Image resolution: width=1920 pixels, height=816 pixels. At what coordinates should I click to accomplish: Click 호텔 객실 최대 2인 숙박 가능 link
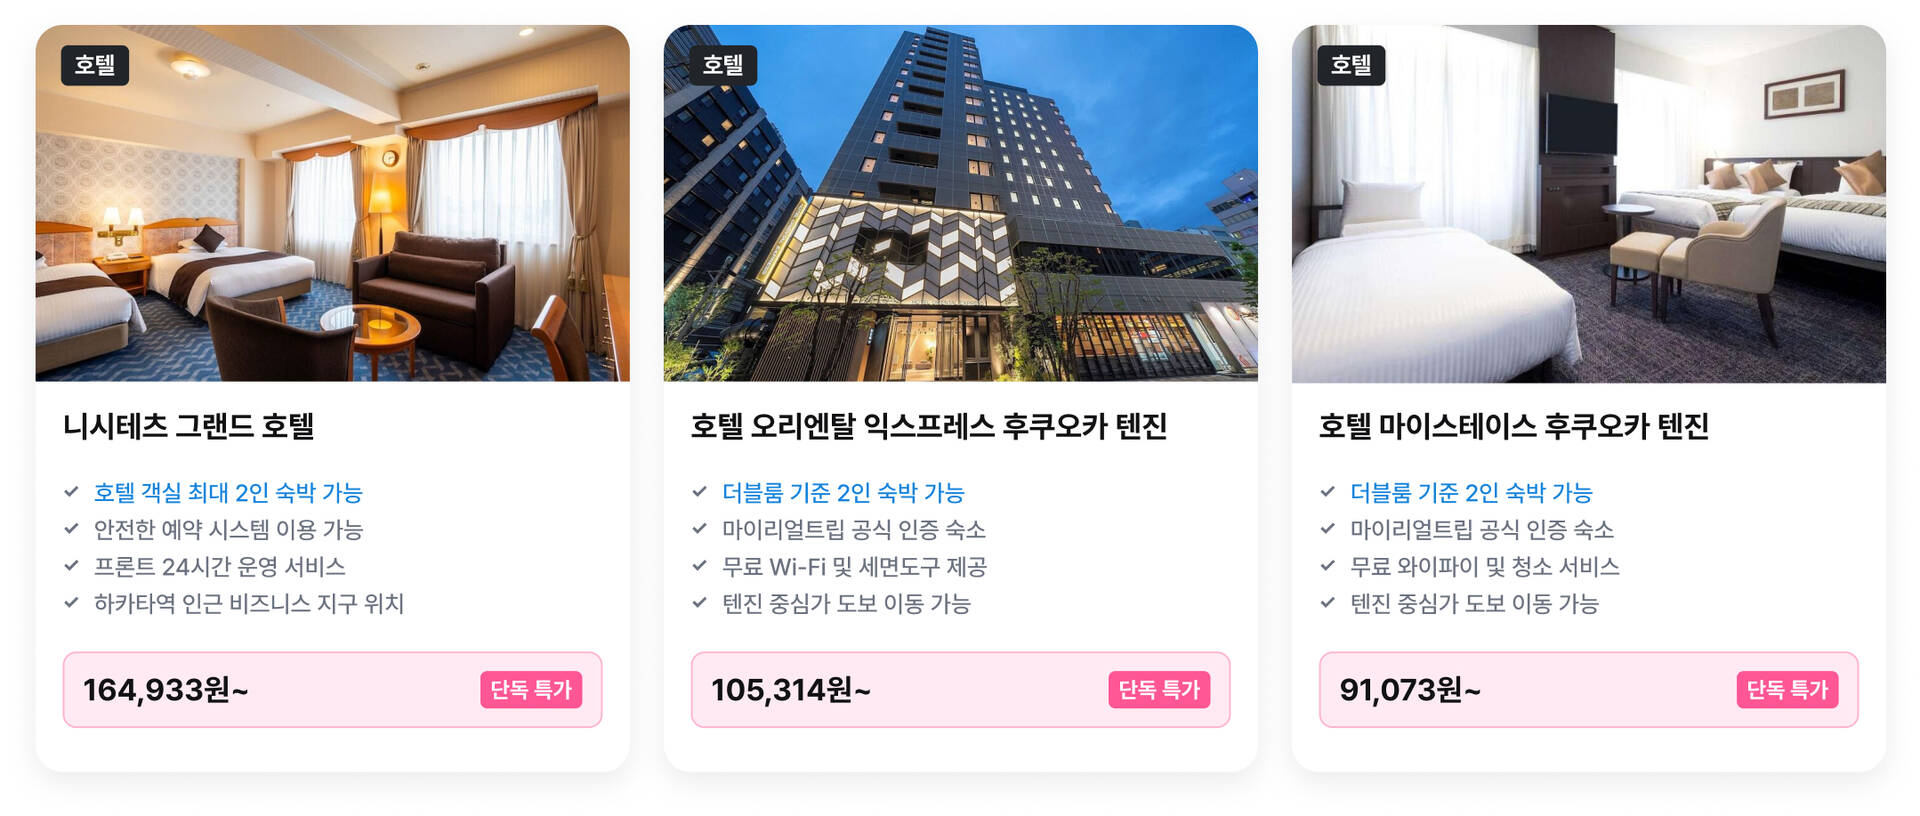(x=228, y=493)
